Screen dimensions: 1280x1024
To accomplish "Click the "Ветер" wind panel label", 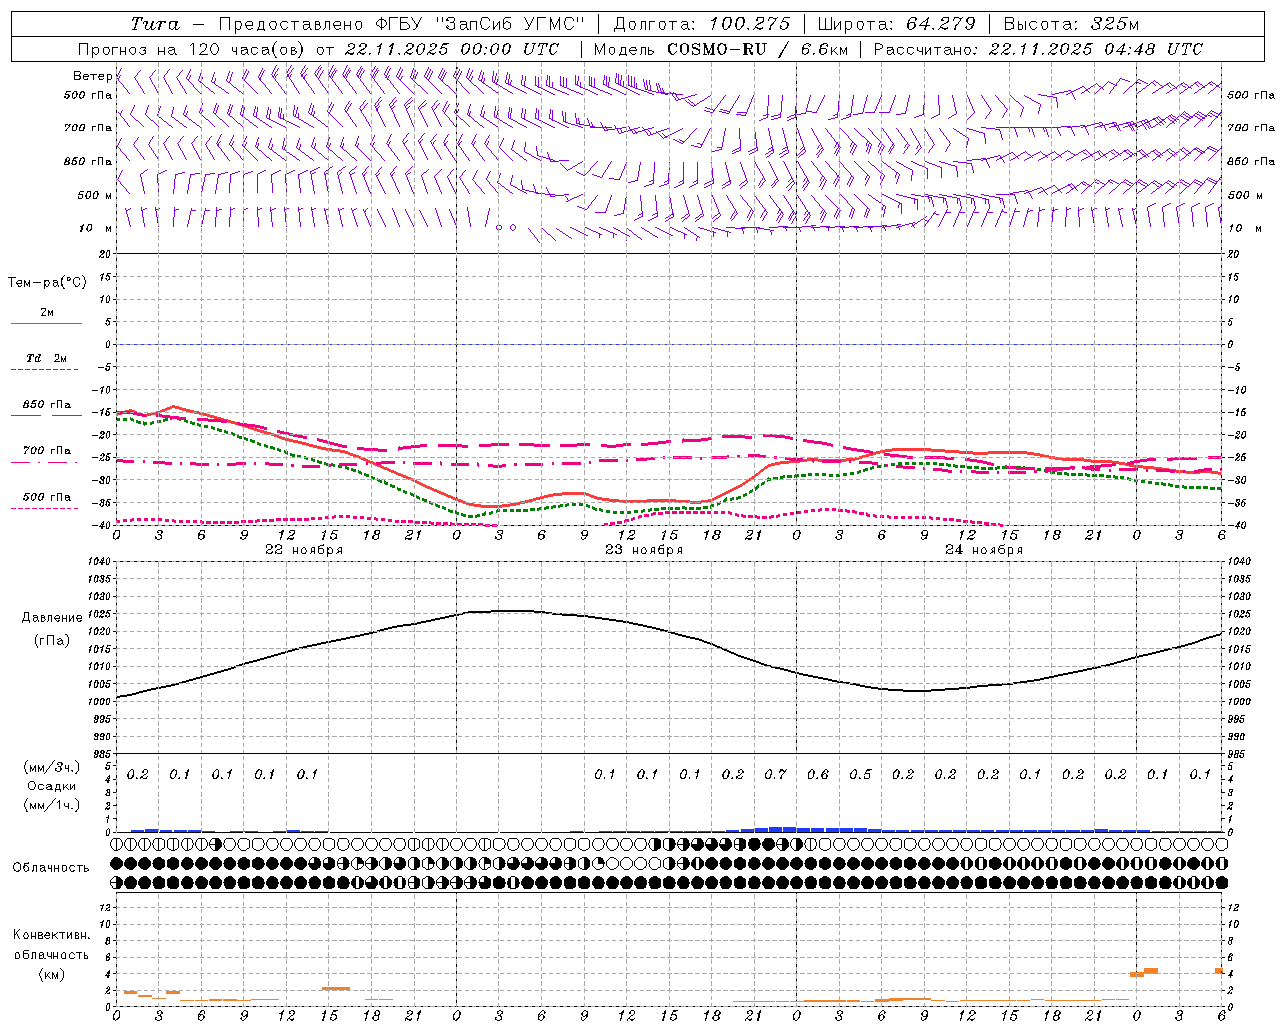I will click(92, 76).
